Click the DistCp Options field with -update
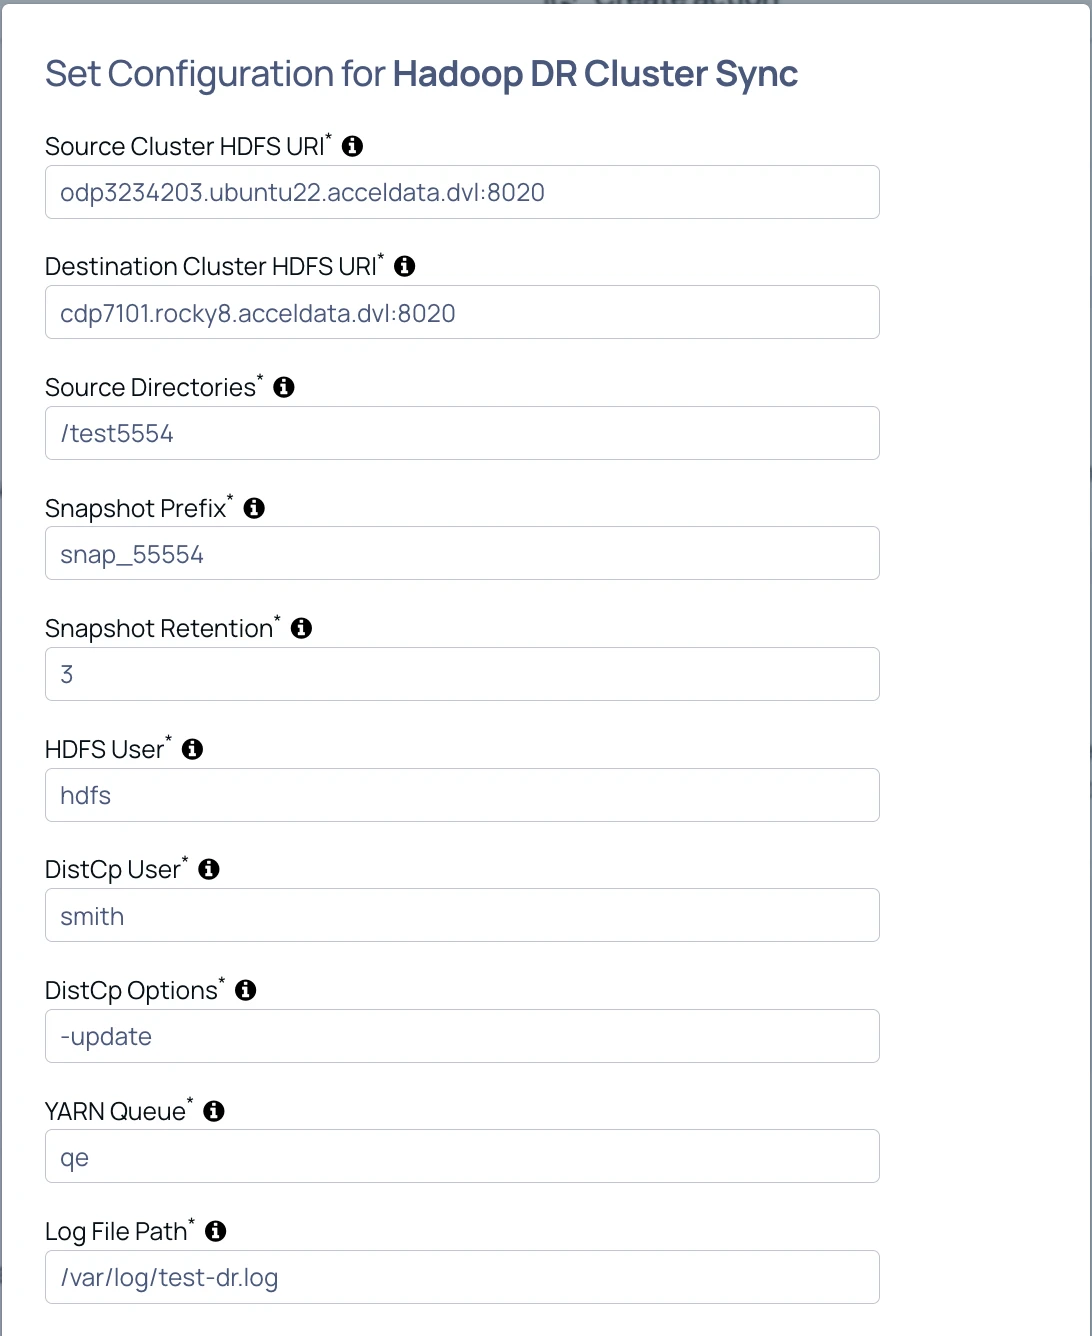 [462, 1036]
